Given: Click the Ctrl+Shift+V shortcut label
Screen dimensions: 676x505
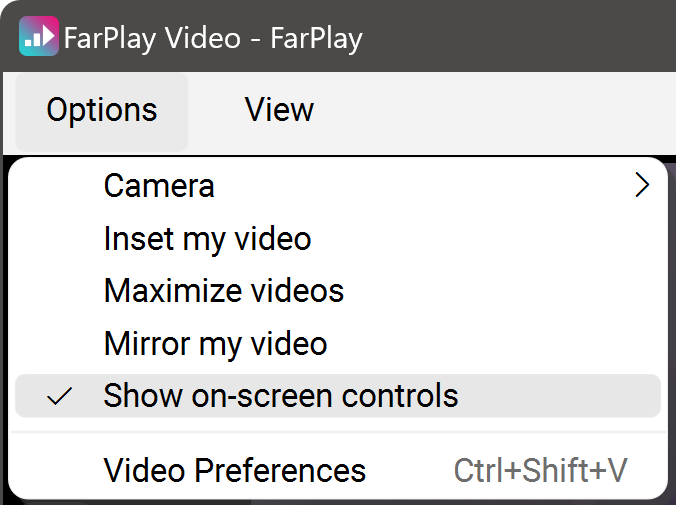Looking at the screenshot, I should (541, 470).
